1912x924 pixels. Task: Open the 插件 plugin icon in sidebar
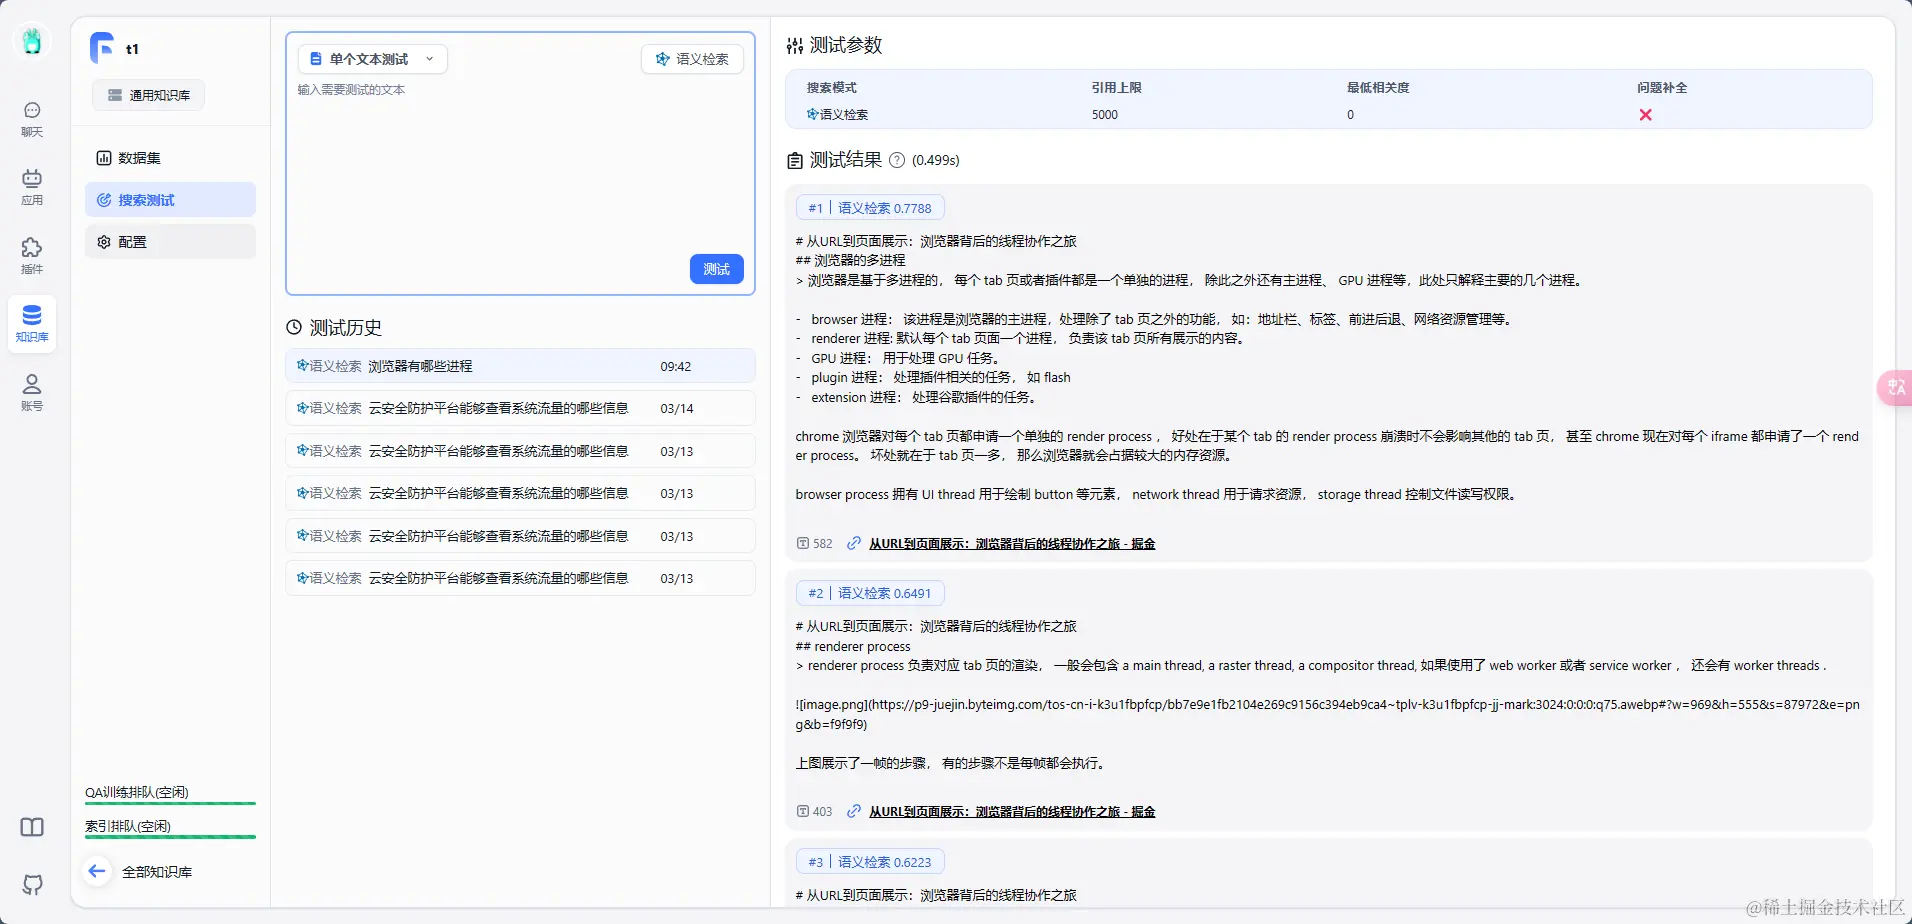(32, 255)
